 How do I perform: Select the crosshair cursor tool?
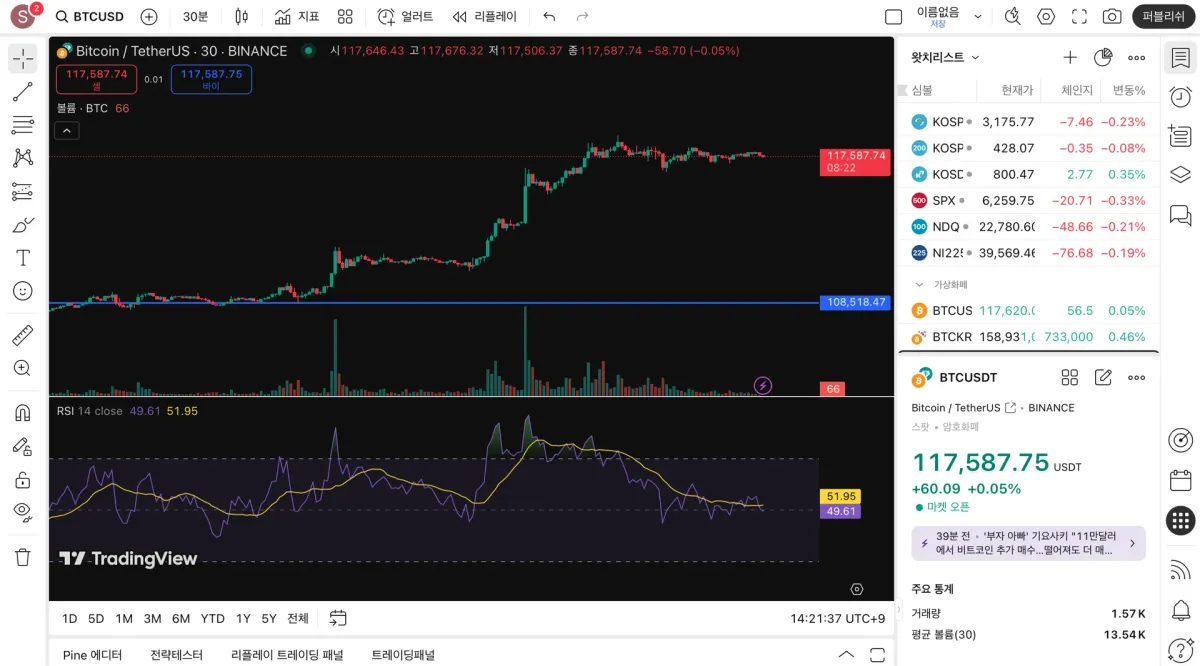(22, 58)
